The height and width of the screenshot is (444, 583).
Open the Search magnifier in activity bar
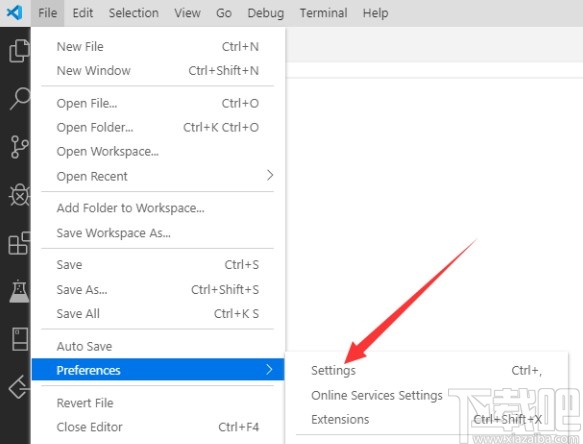coord(20,99)
